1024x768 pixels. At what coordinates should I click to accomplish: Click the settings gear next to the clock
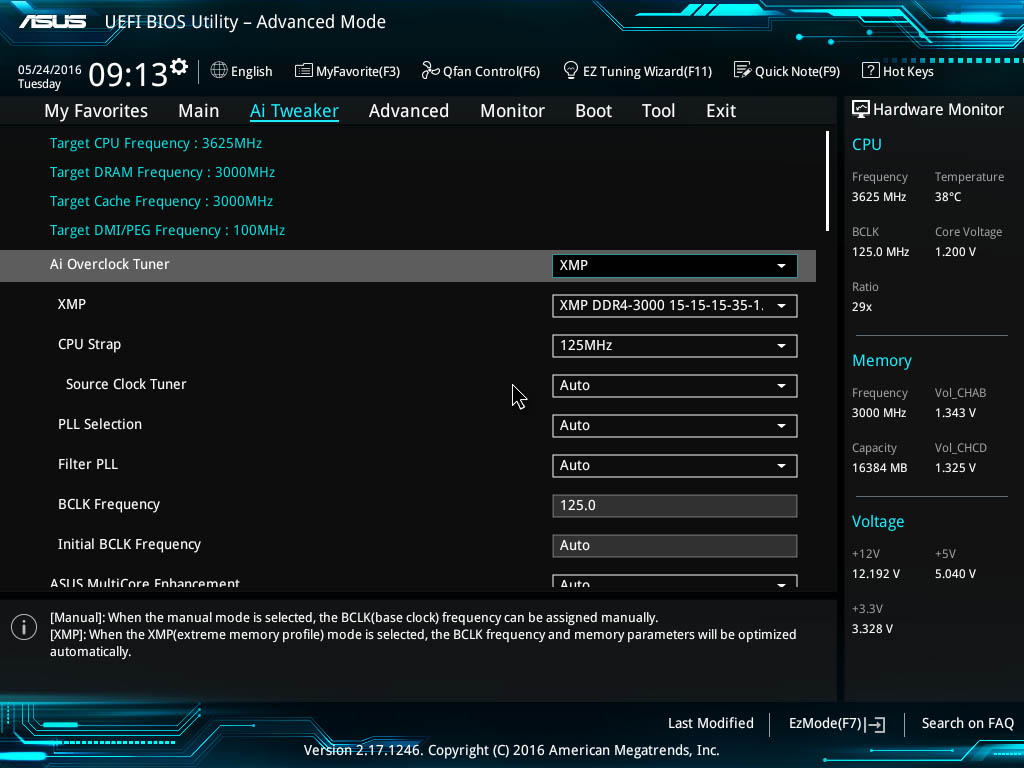[179, 67]
